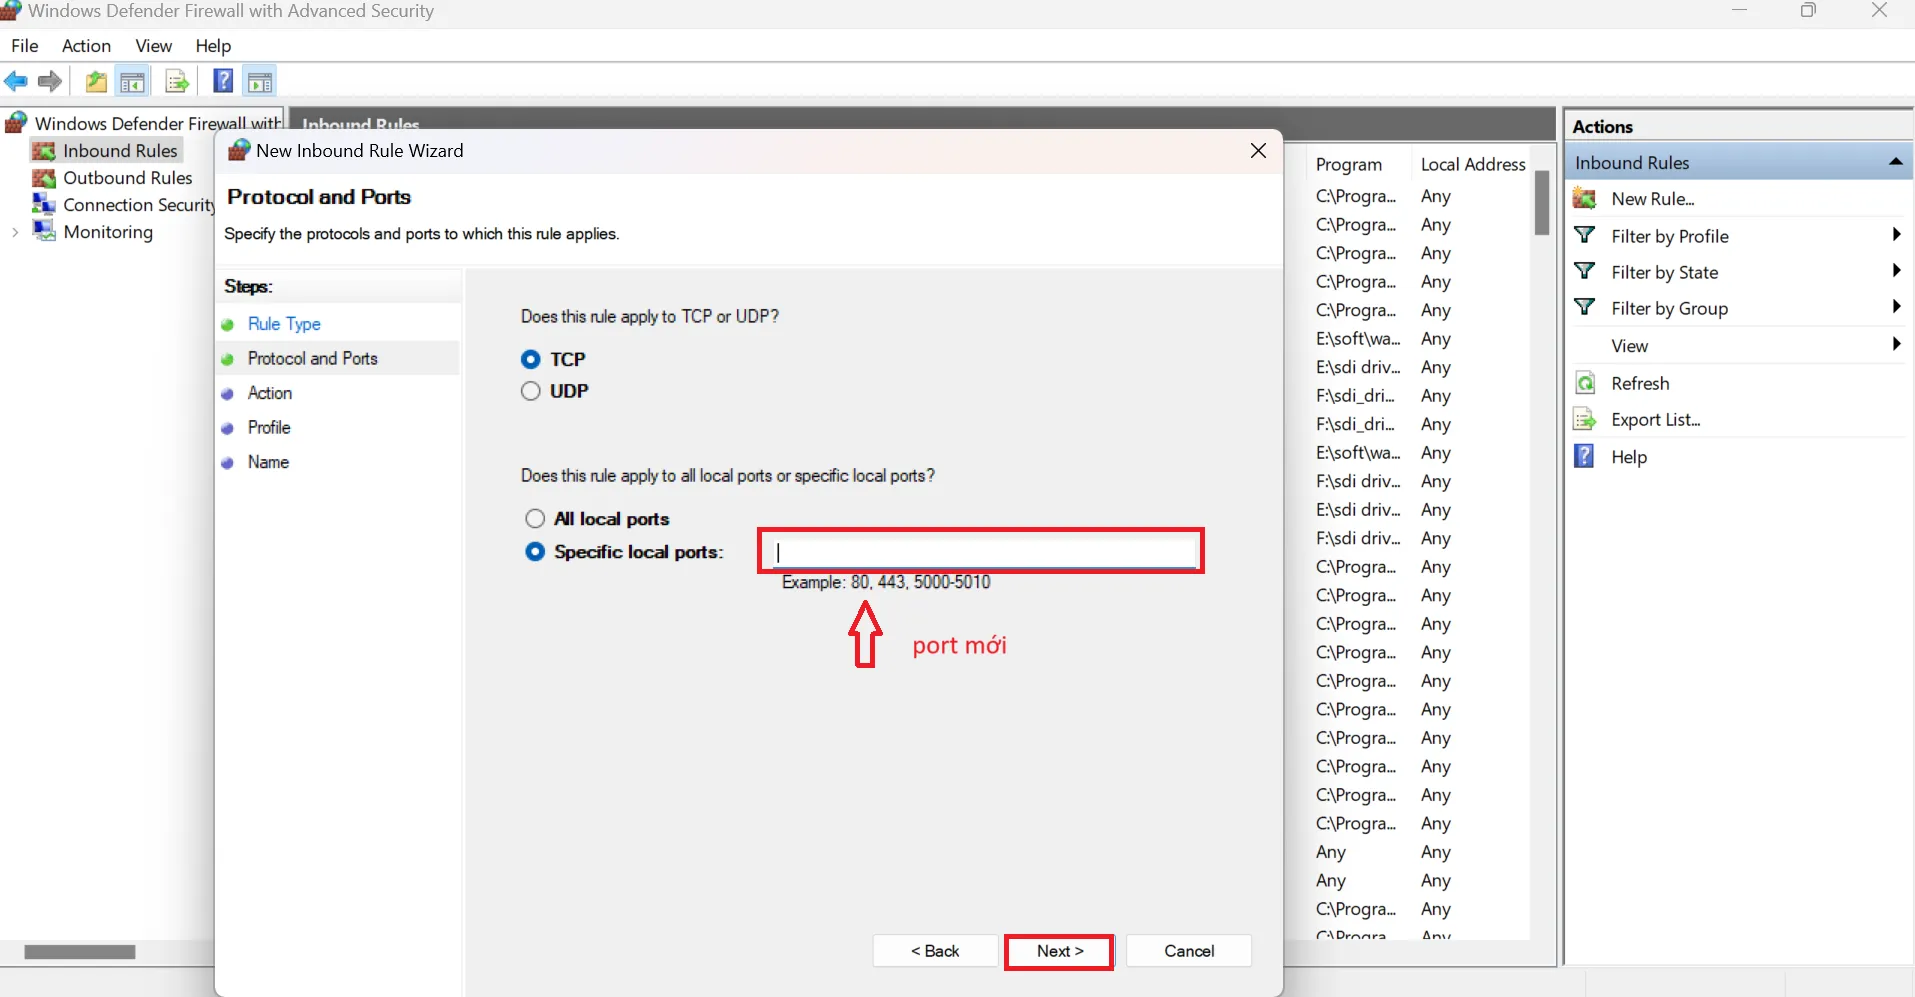Select the UDP radio button

tap(531, 391)
